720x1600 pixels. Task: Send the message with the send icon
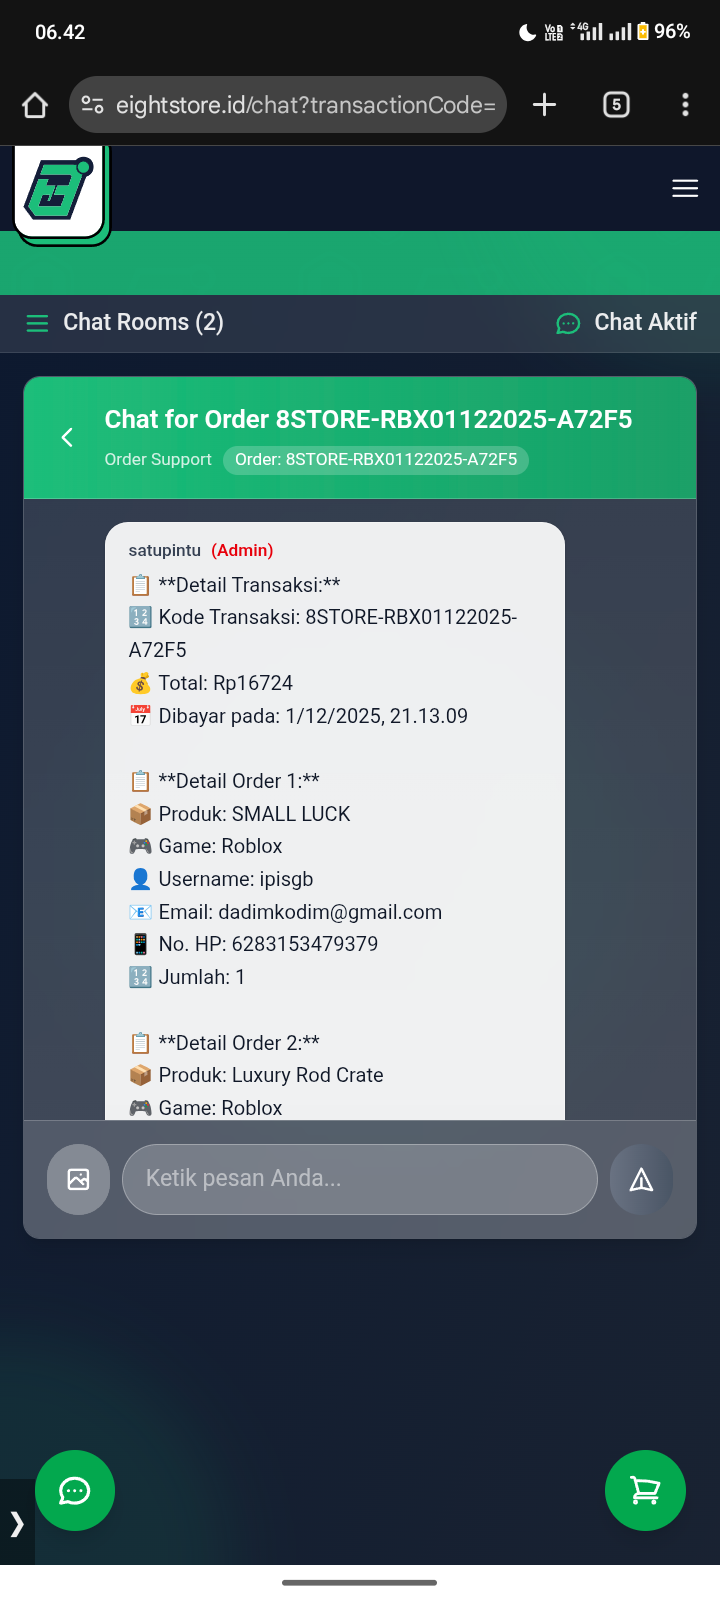pos(641,1179)
